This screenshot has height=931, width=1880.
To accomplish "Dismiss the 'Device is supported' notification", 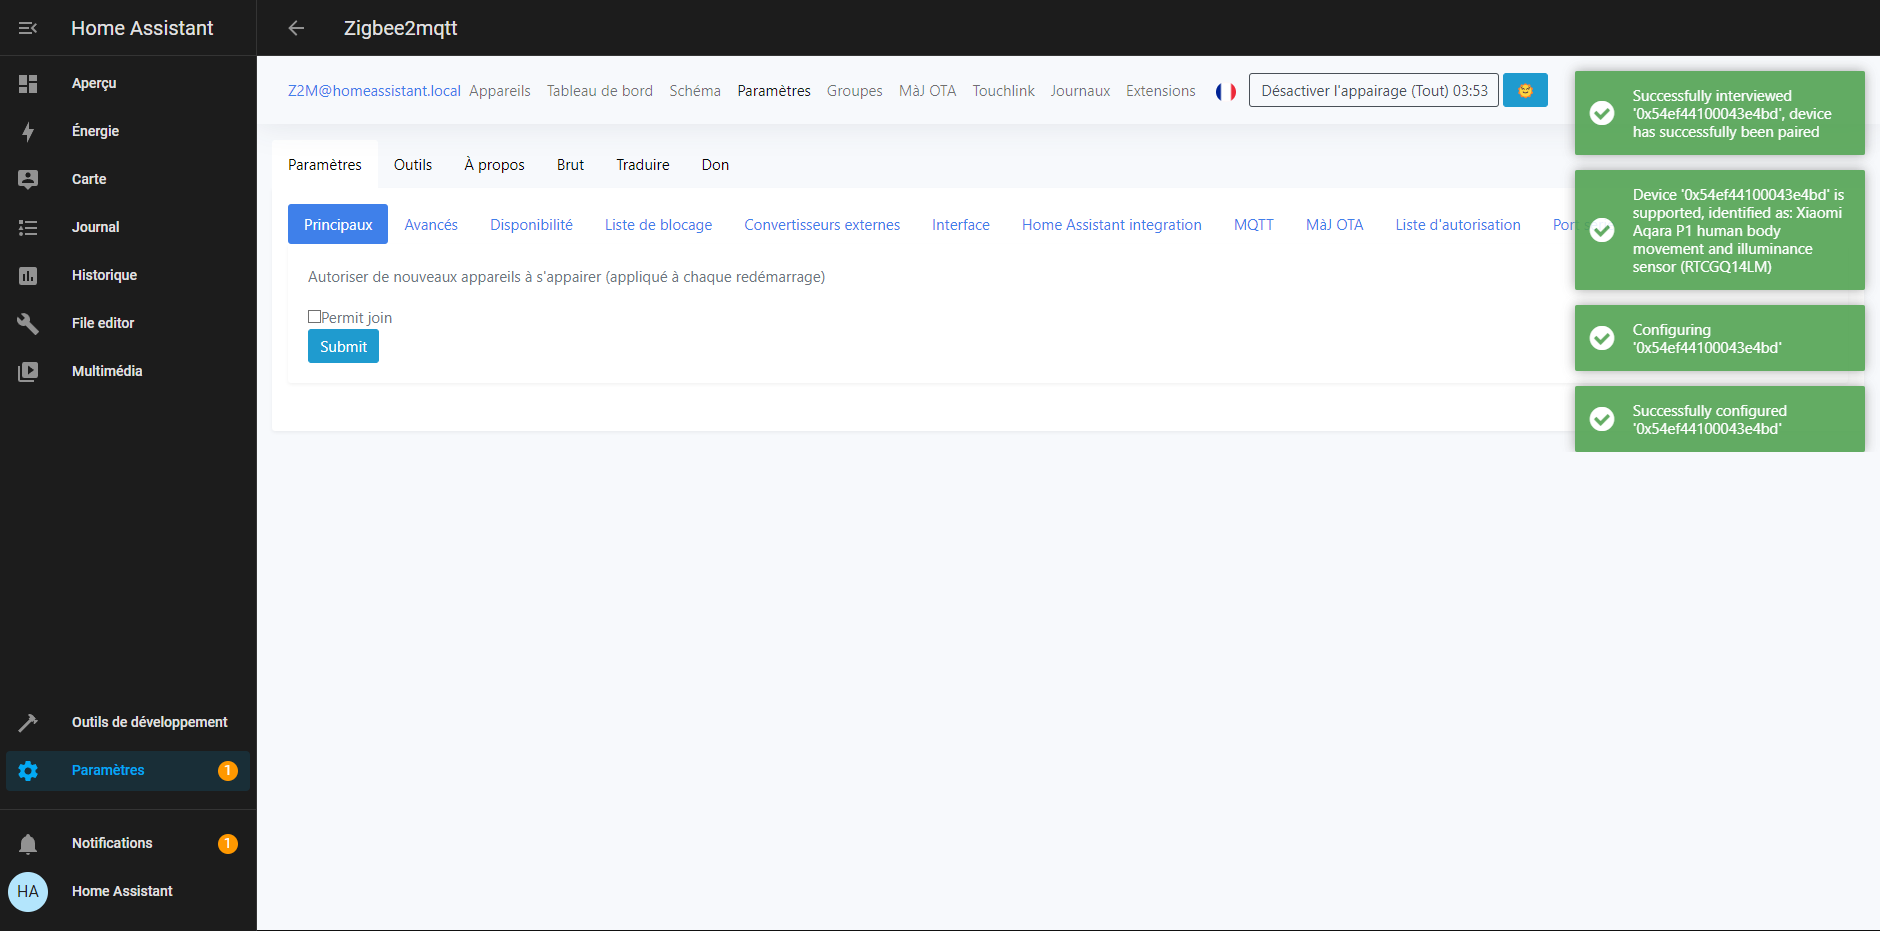I will coord(1720,230).
